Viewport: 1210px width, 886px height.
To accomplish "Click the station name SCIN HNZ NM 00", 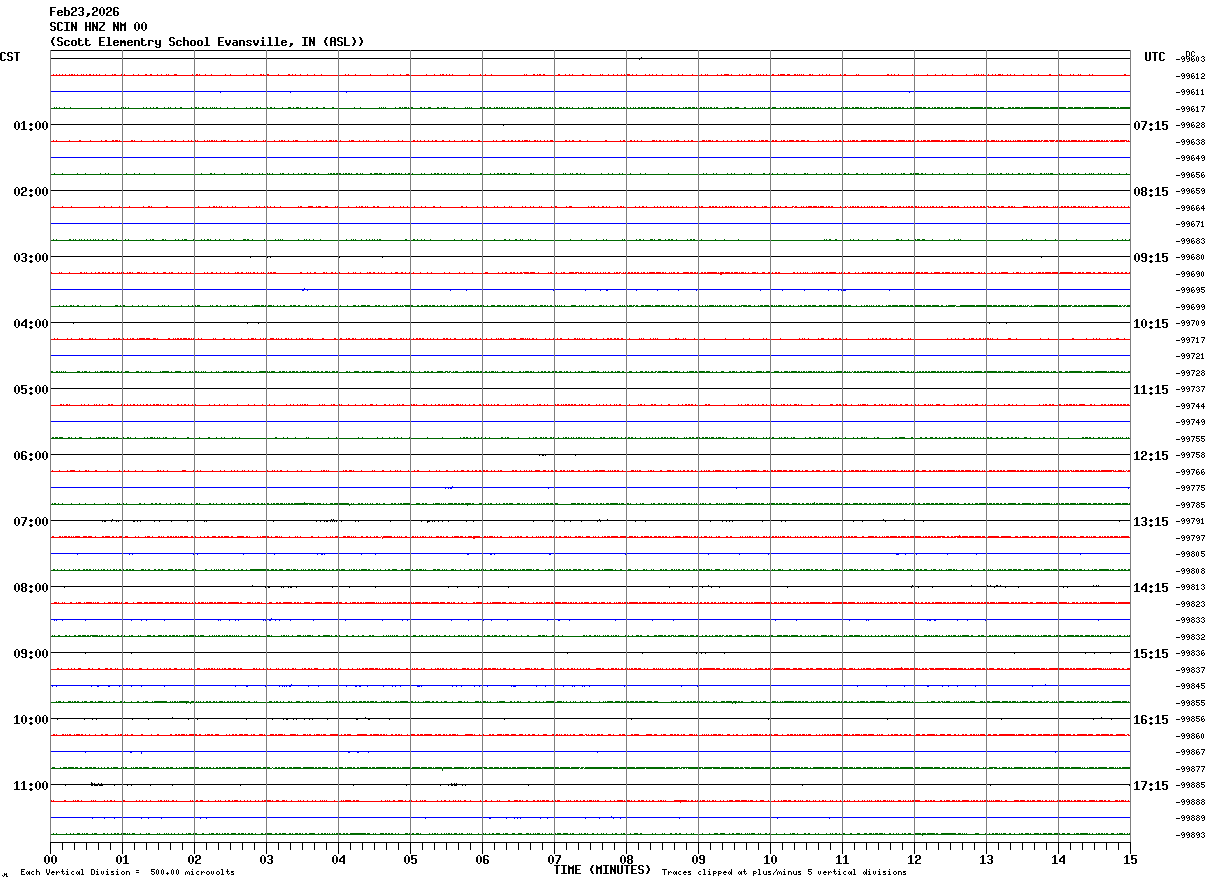I will [x=98, y=27].
